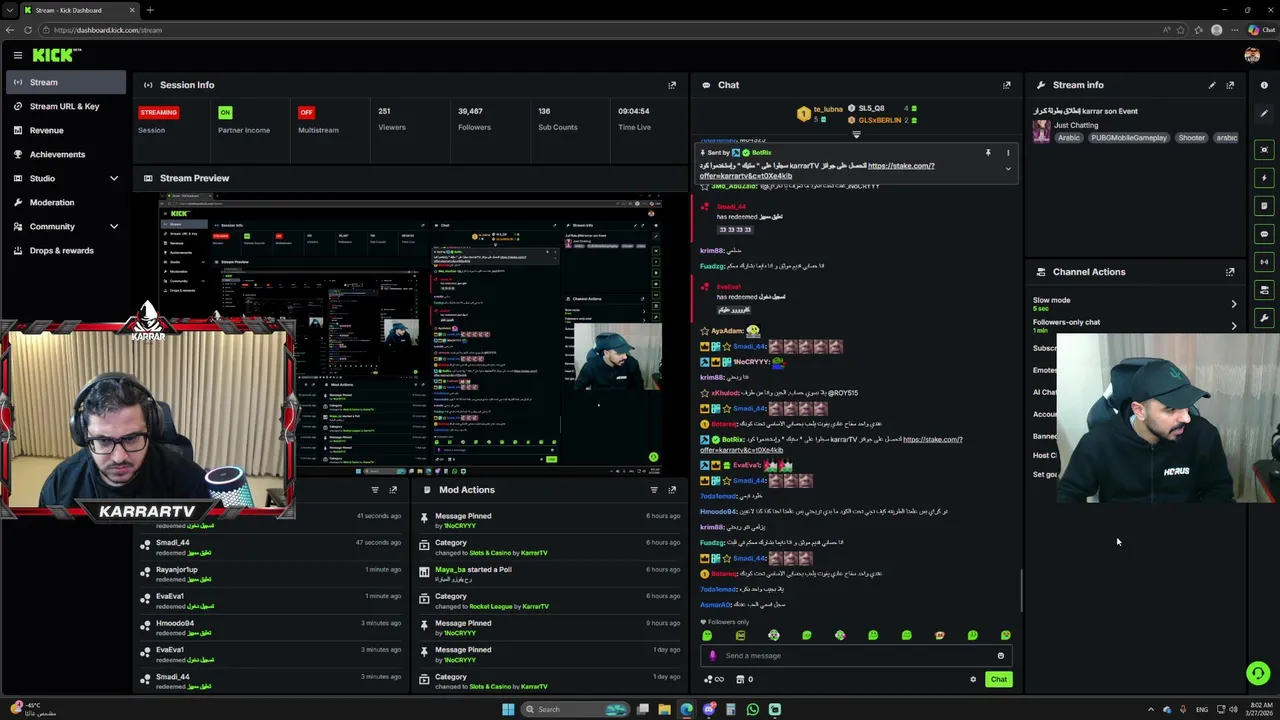Pop out the activity feed panel

393,490
